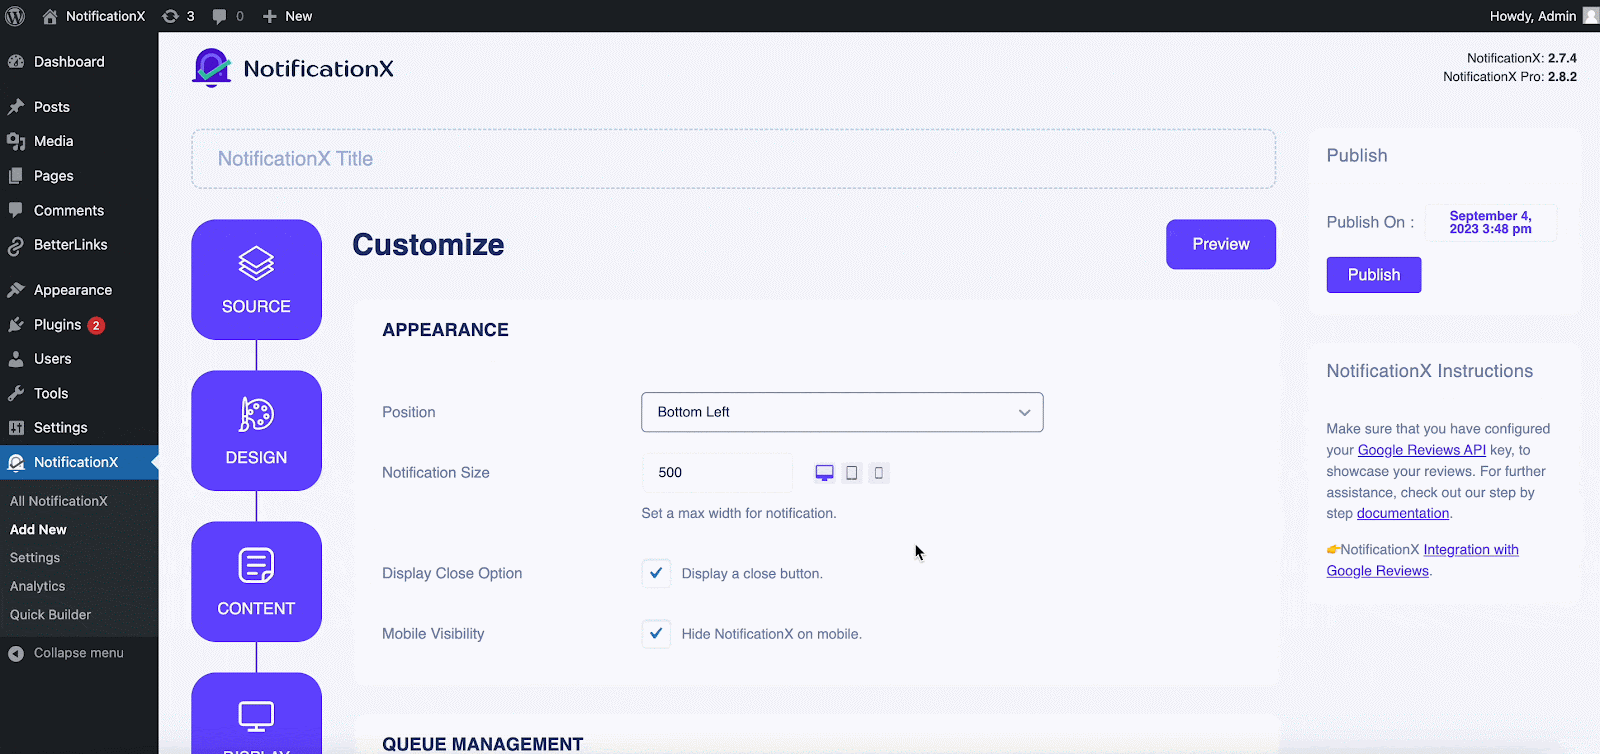This screenshot has height=754, width=1600.
Task: Open the Howdy, Admin avatar
Action: pos(1590,16)
